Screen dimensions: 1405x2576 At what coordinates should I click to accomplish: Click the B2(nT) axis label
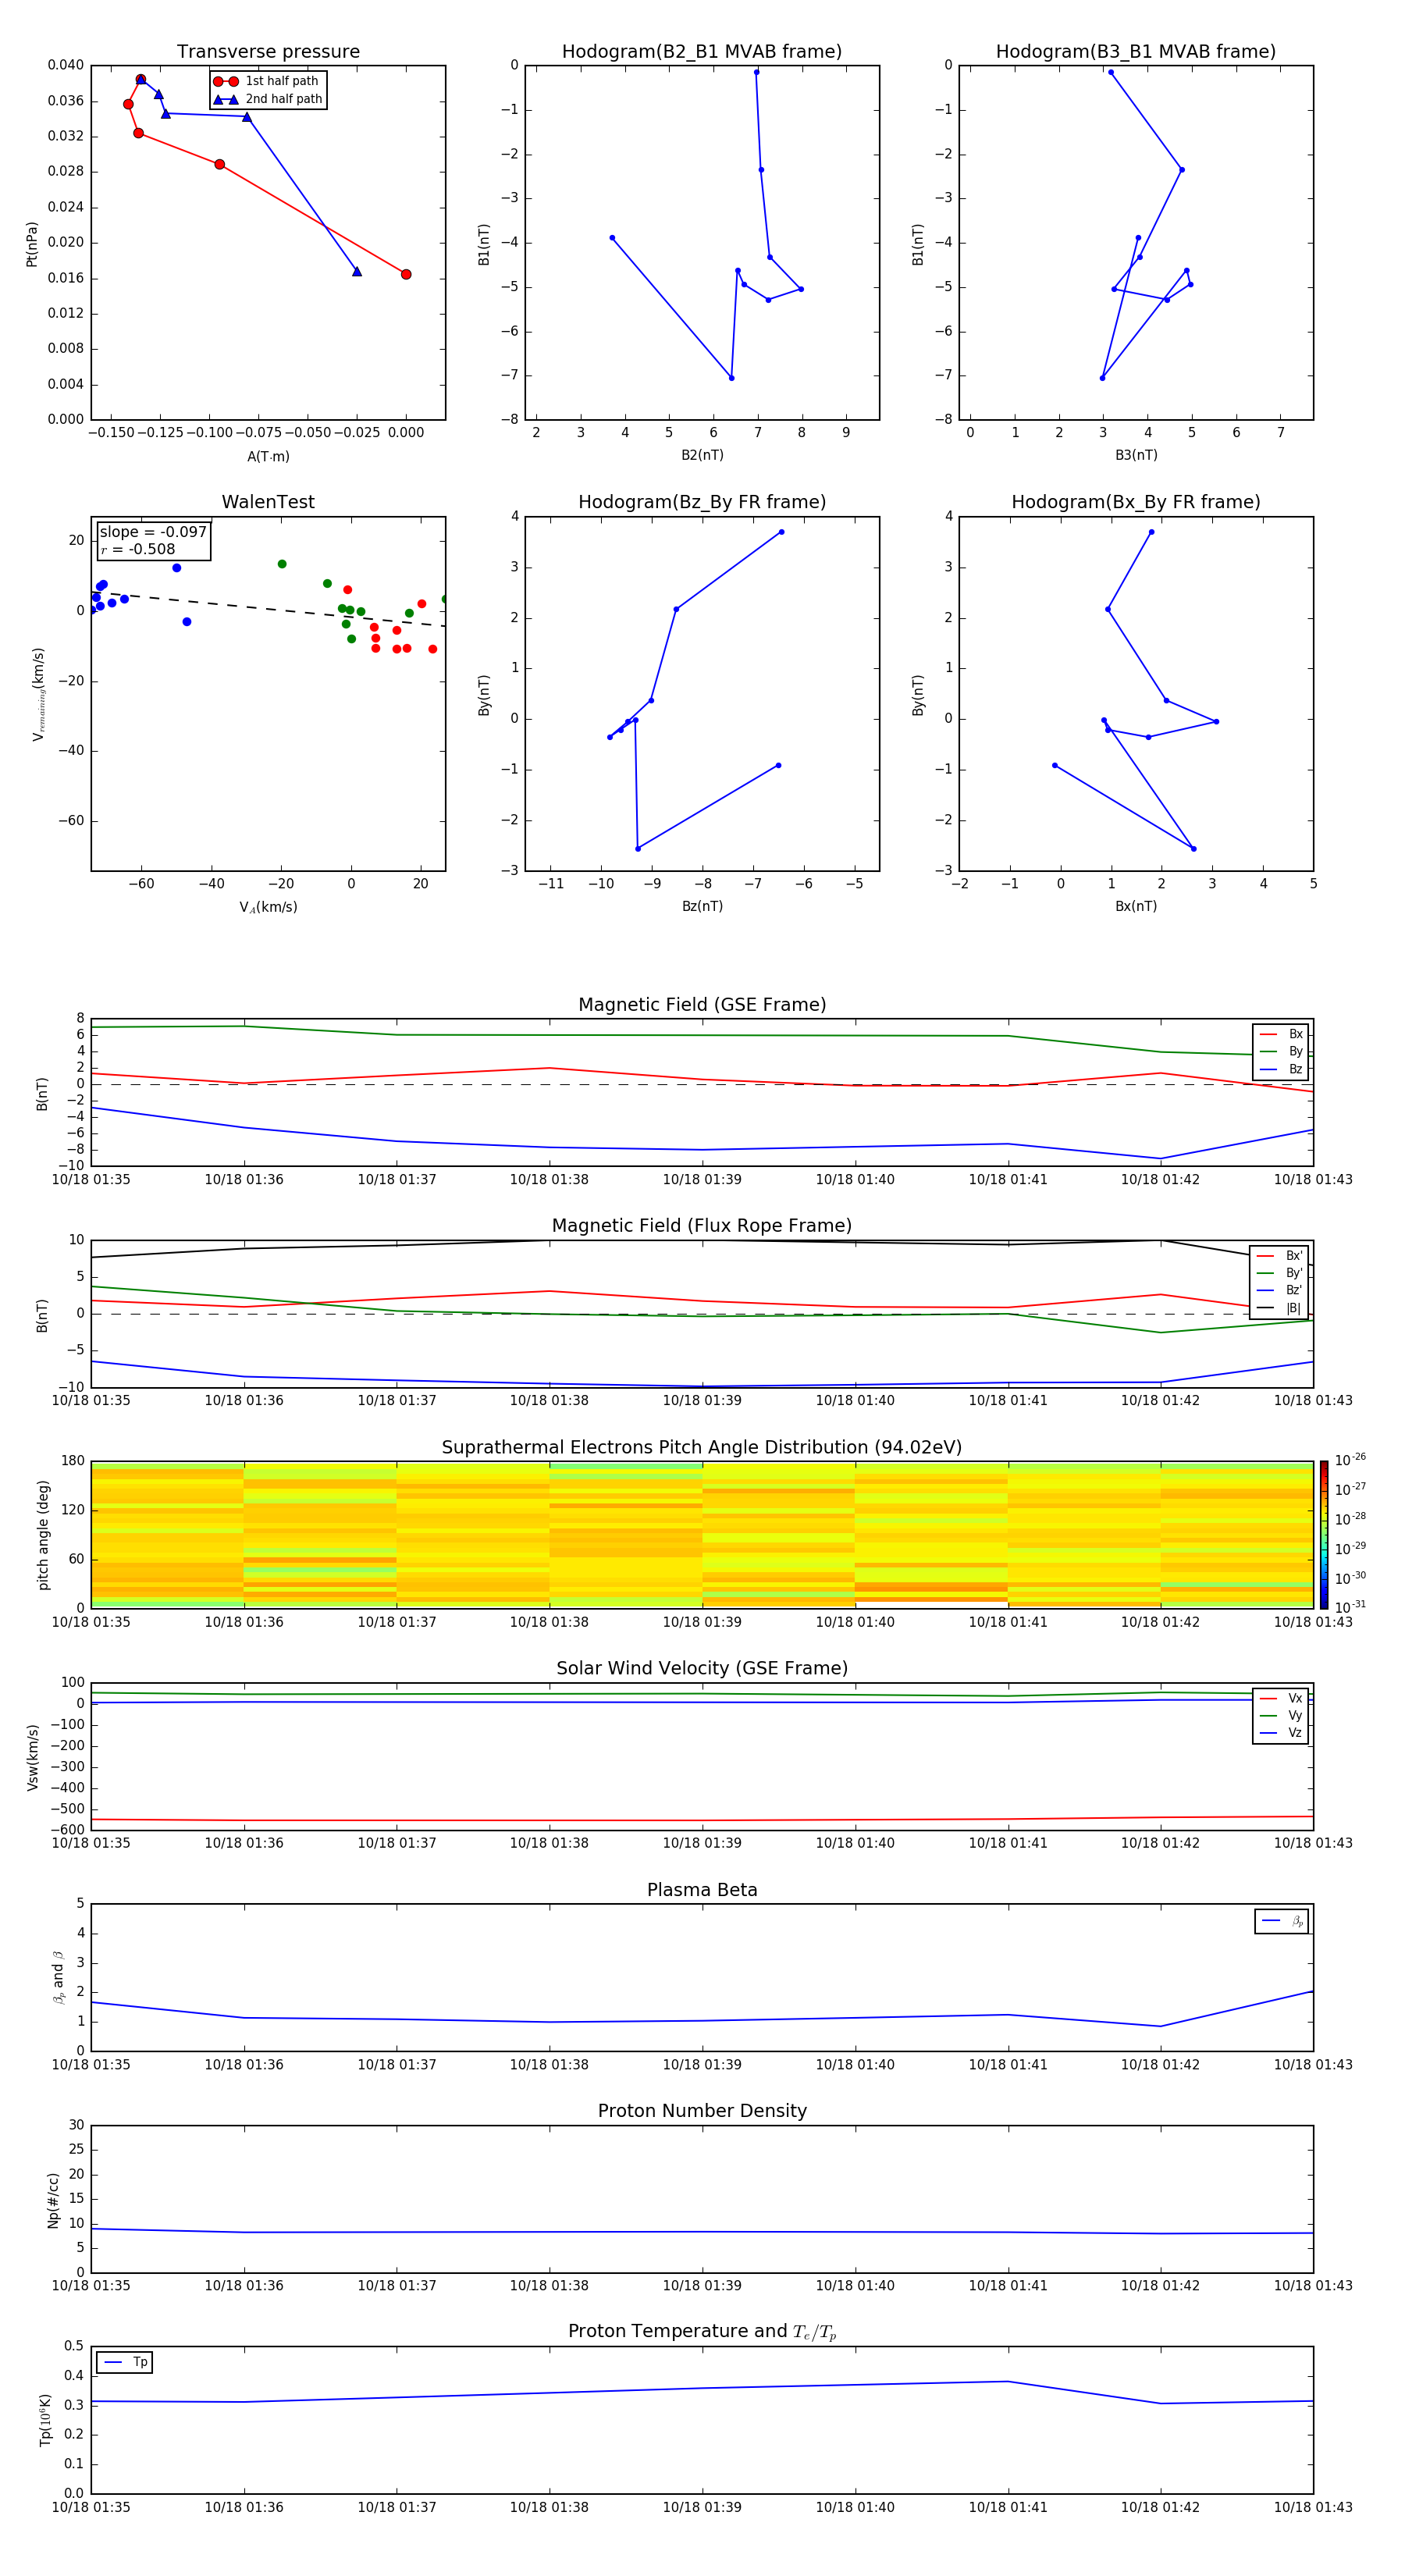click(702, 455)
